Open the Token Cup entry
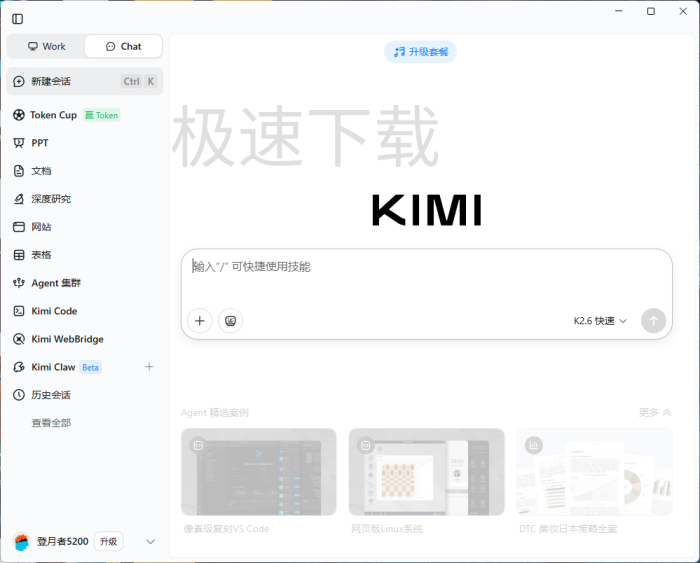The width and height of the screenshot is (700, 563). (85, 115)
